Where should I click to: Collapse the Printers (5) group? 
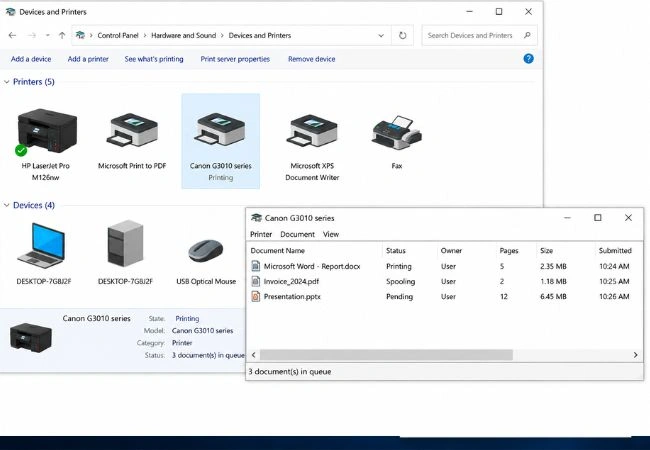pyautogui.click(x=7, y=82)
